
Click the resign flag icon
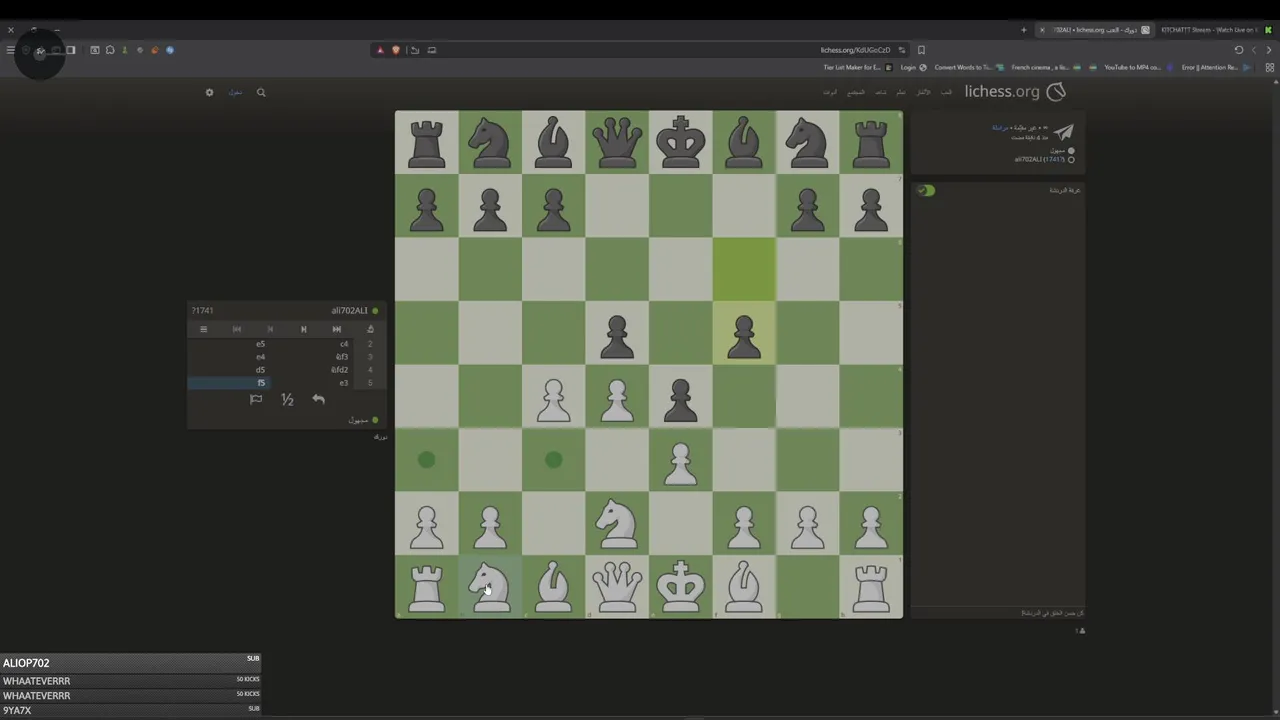coord(256,399)
